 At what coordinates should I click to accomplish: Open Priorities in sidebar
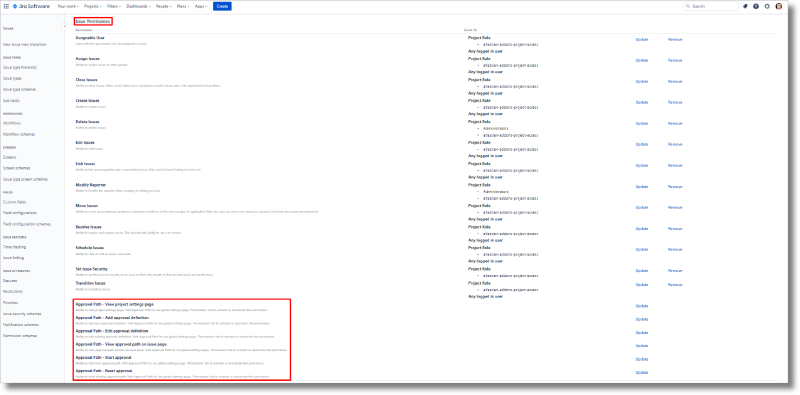pos(11,303)
